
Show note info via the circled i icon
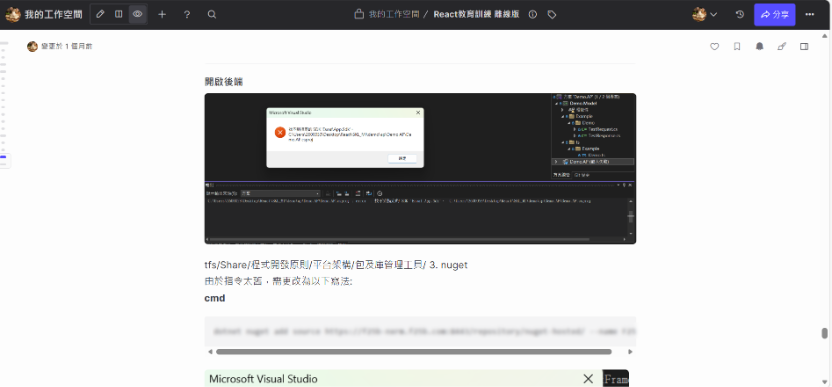pos(533,14)
